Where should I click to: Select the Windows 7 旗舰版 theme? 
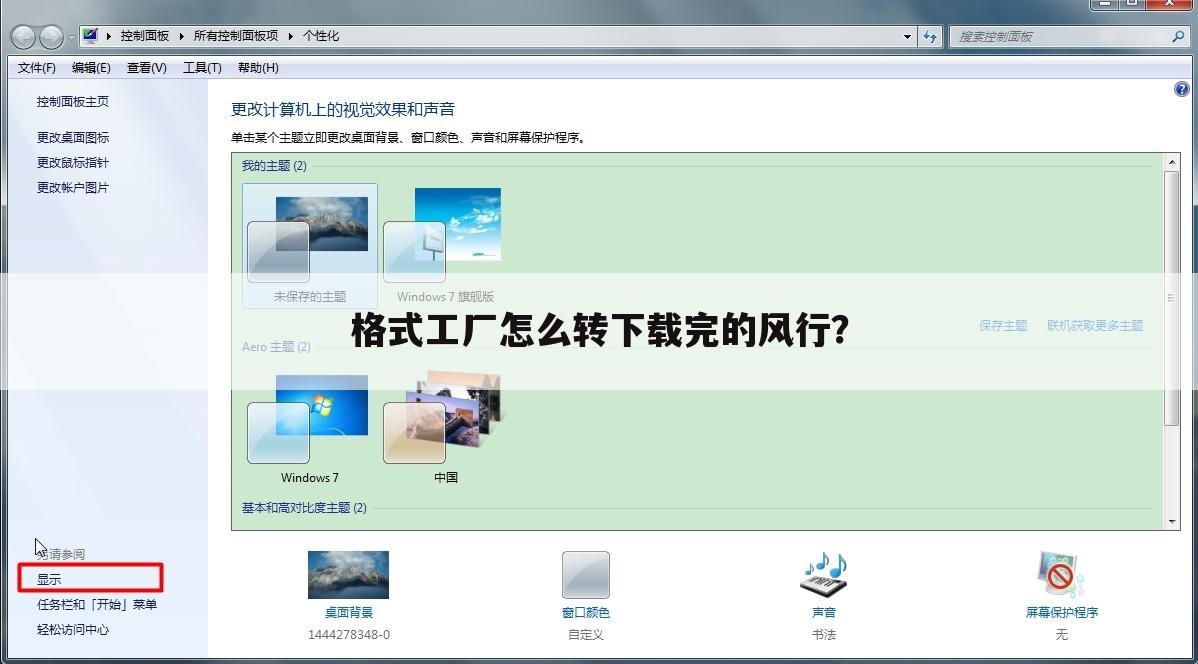point(445,245)
